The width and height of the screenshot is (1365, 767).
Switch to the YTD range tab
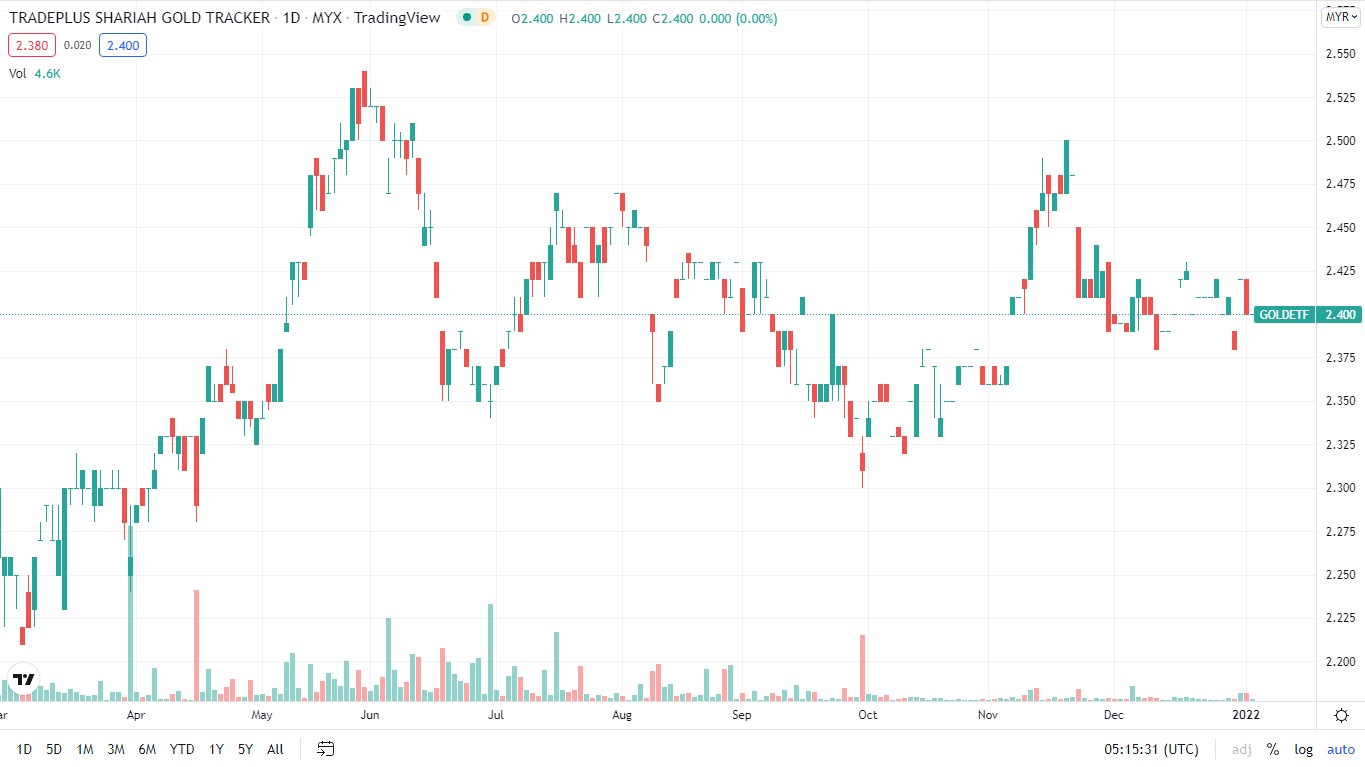tap(181, 749)
